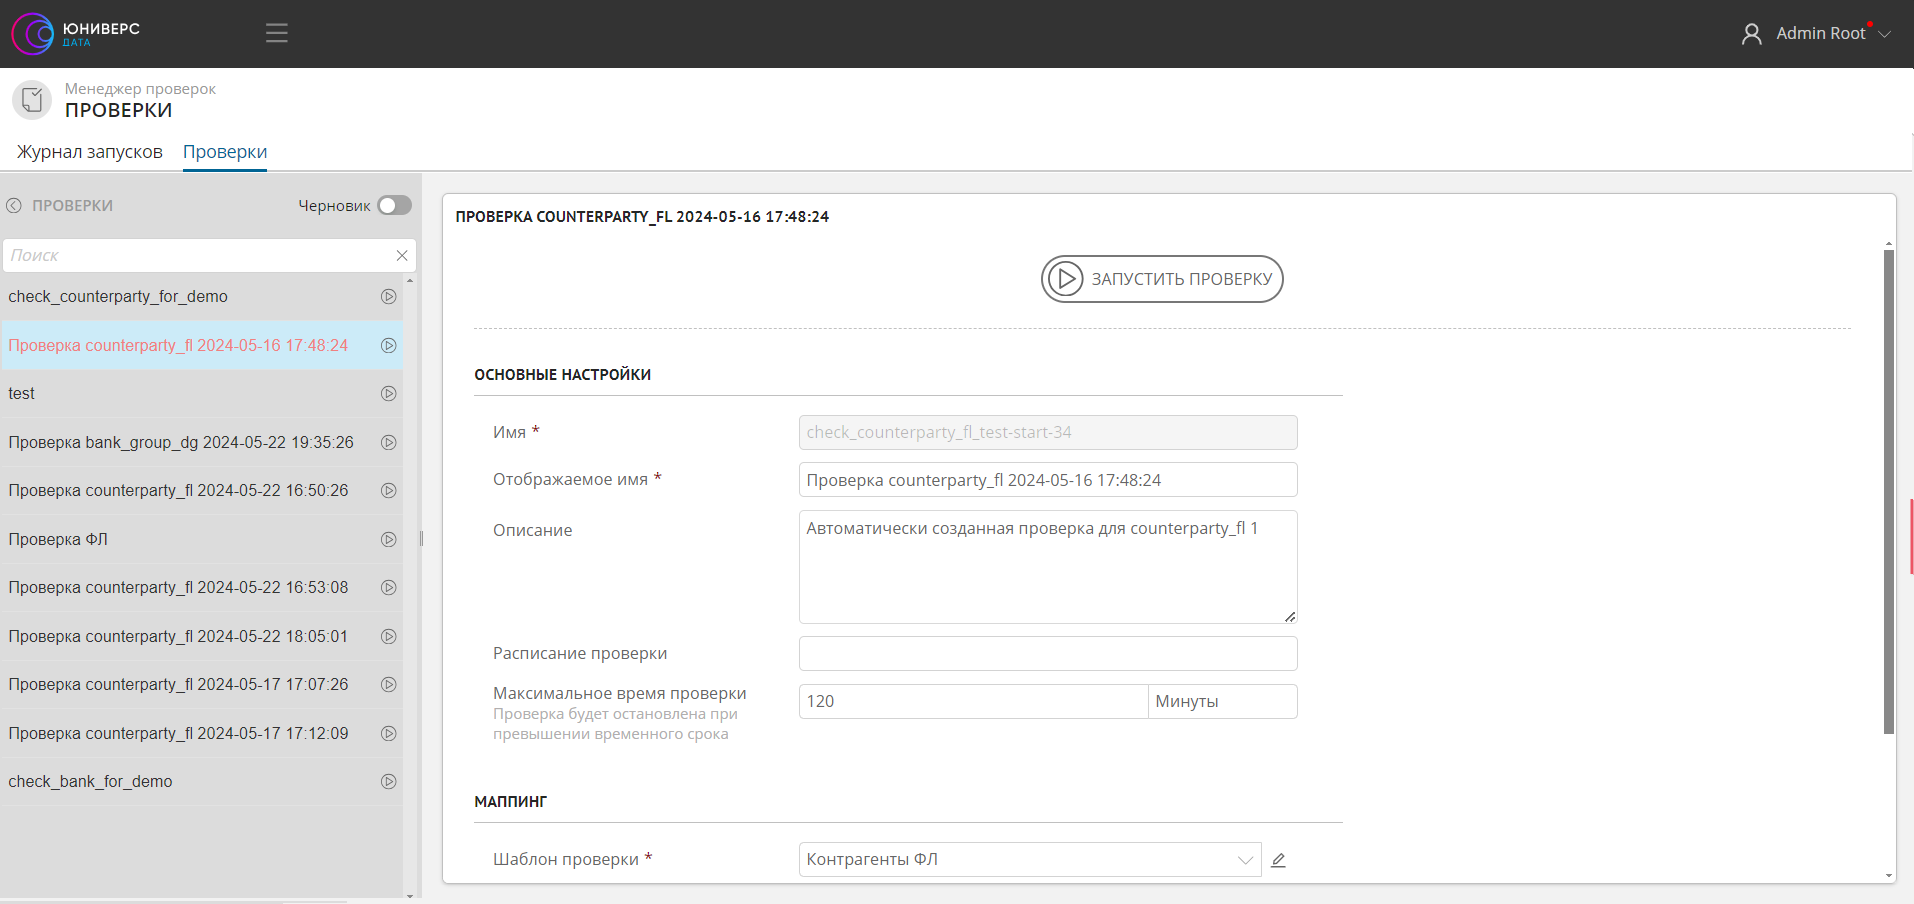
Task: Edit the Контрагенты ФЛ template with pencil icon
Action: point(1278,860)
